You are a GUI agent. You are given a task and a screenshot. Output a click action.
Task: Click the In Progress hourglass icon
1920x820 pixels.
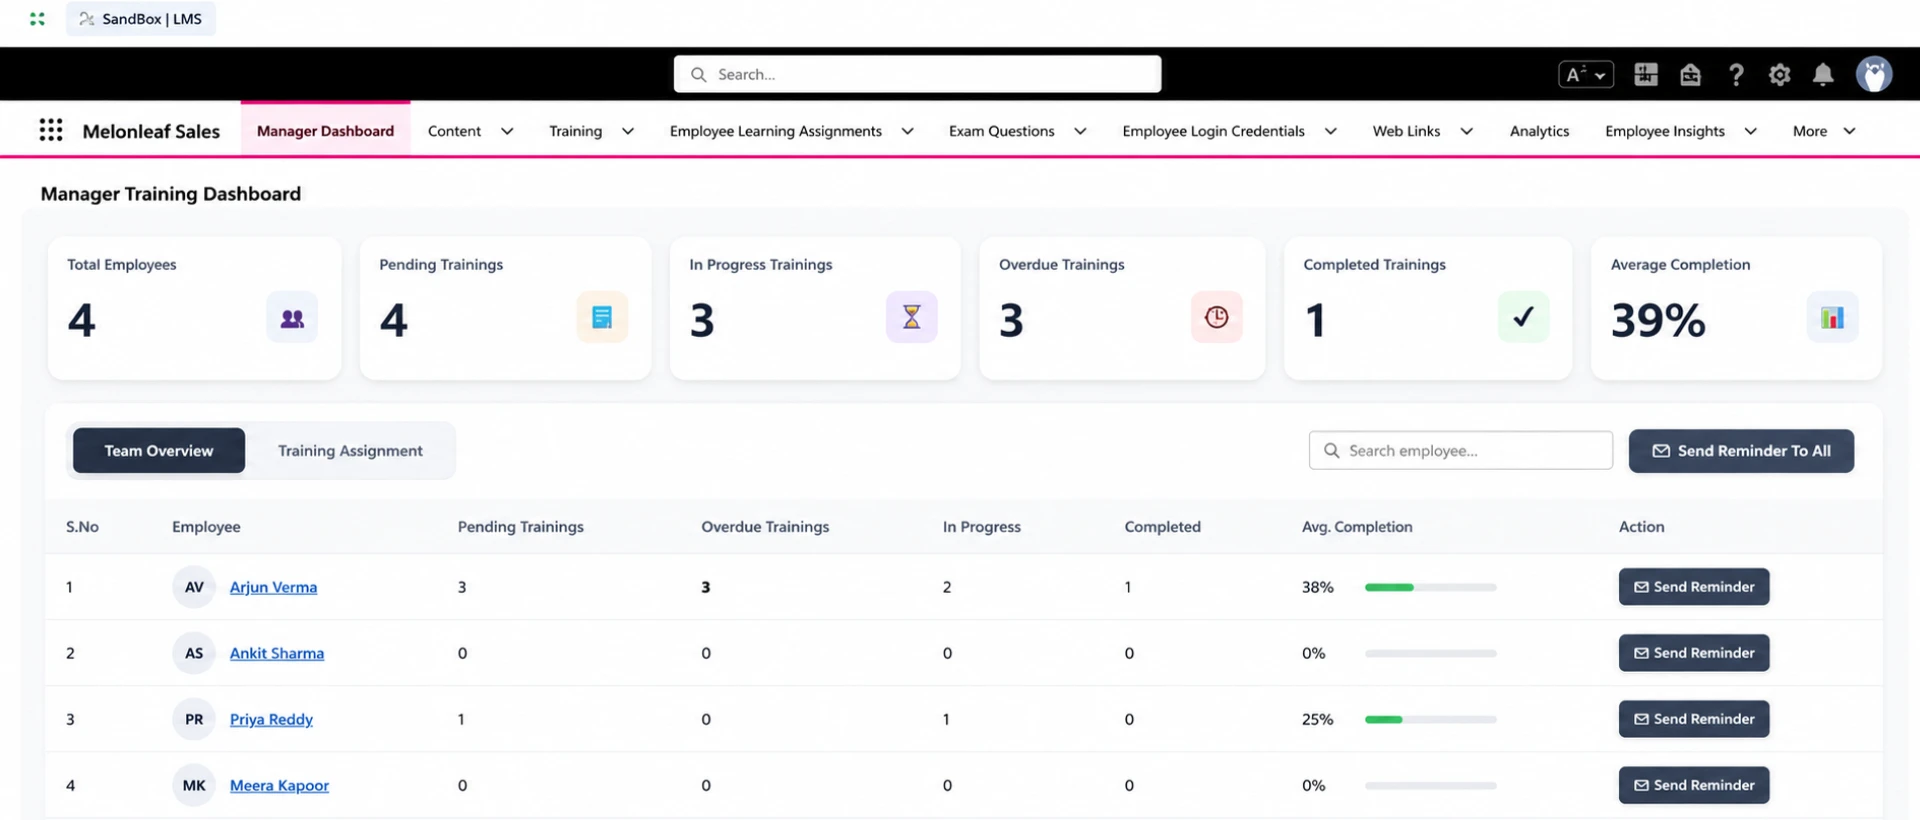point(911,317)
